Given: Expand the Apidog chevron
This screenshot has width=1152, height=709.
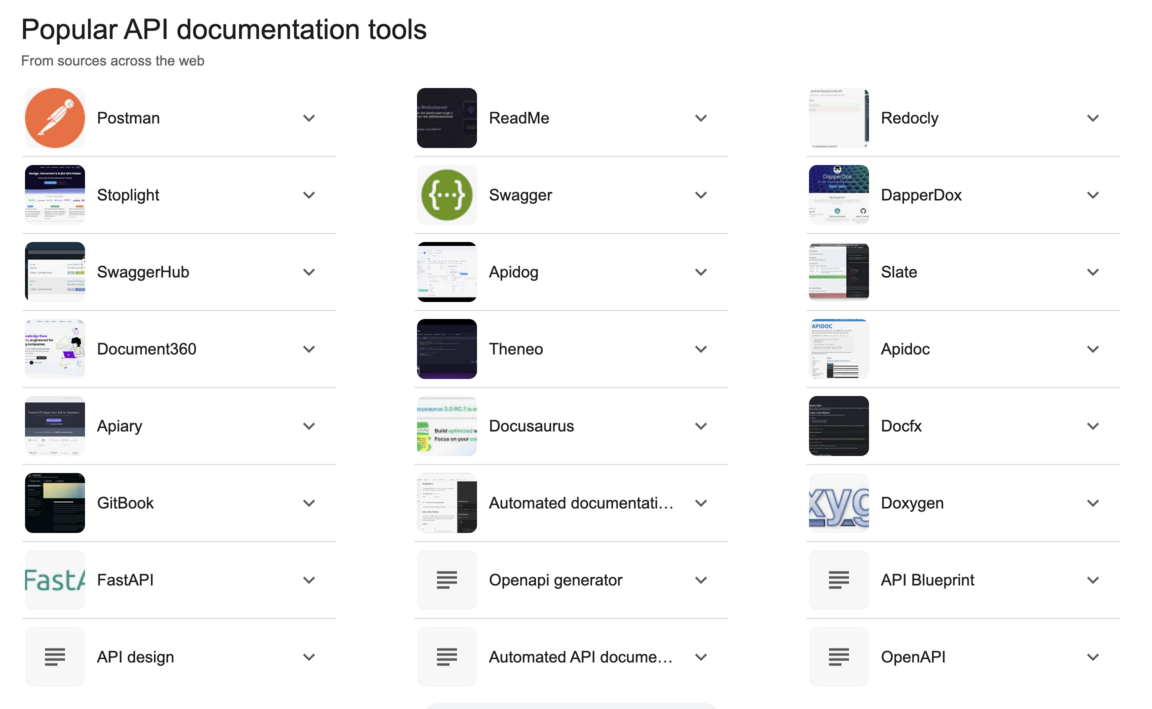Looking at the screenshot, I should pyautogui.click(x=701, y=272).
